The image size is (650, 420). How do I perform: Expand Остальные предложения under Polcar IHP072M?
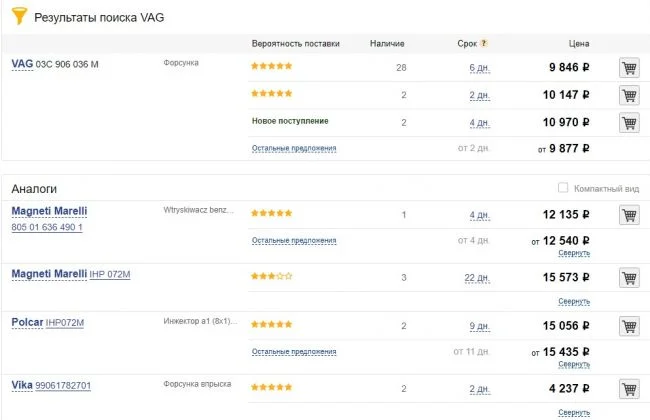click(294, 352)
